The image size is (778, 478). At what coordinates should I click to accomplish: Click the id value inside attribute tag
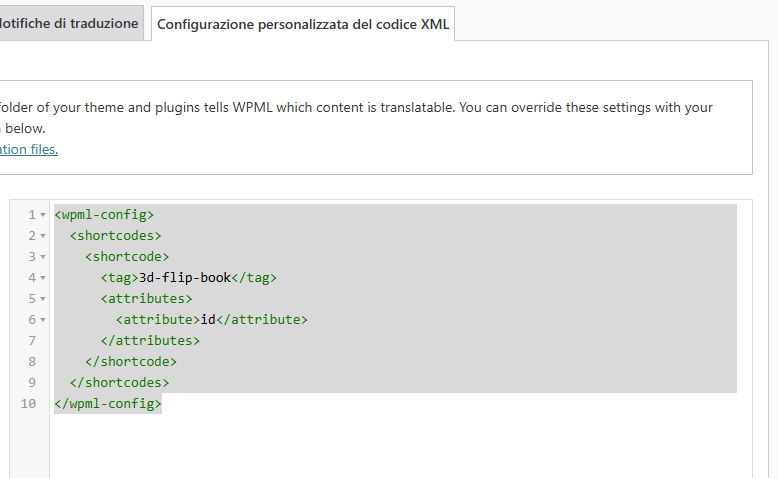(x=208, y=320)
